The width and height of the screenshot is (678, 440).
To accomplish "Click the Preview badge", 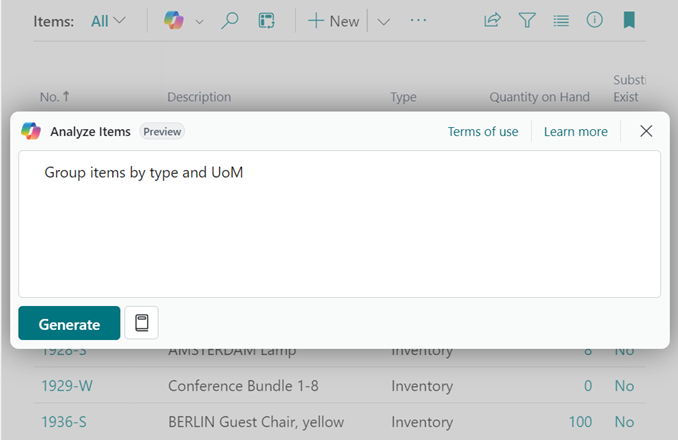I will coord(162,131).
